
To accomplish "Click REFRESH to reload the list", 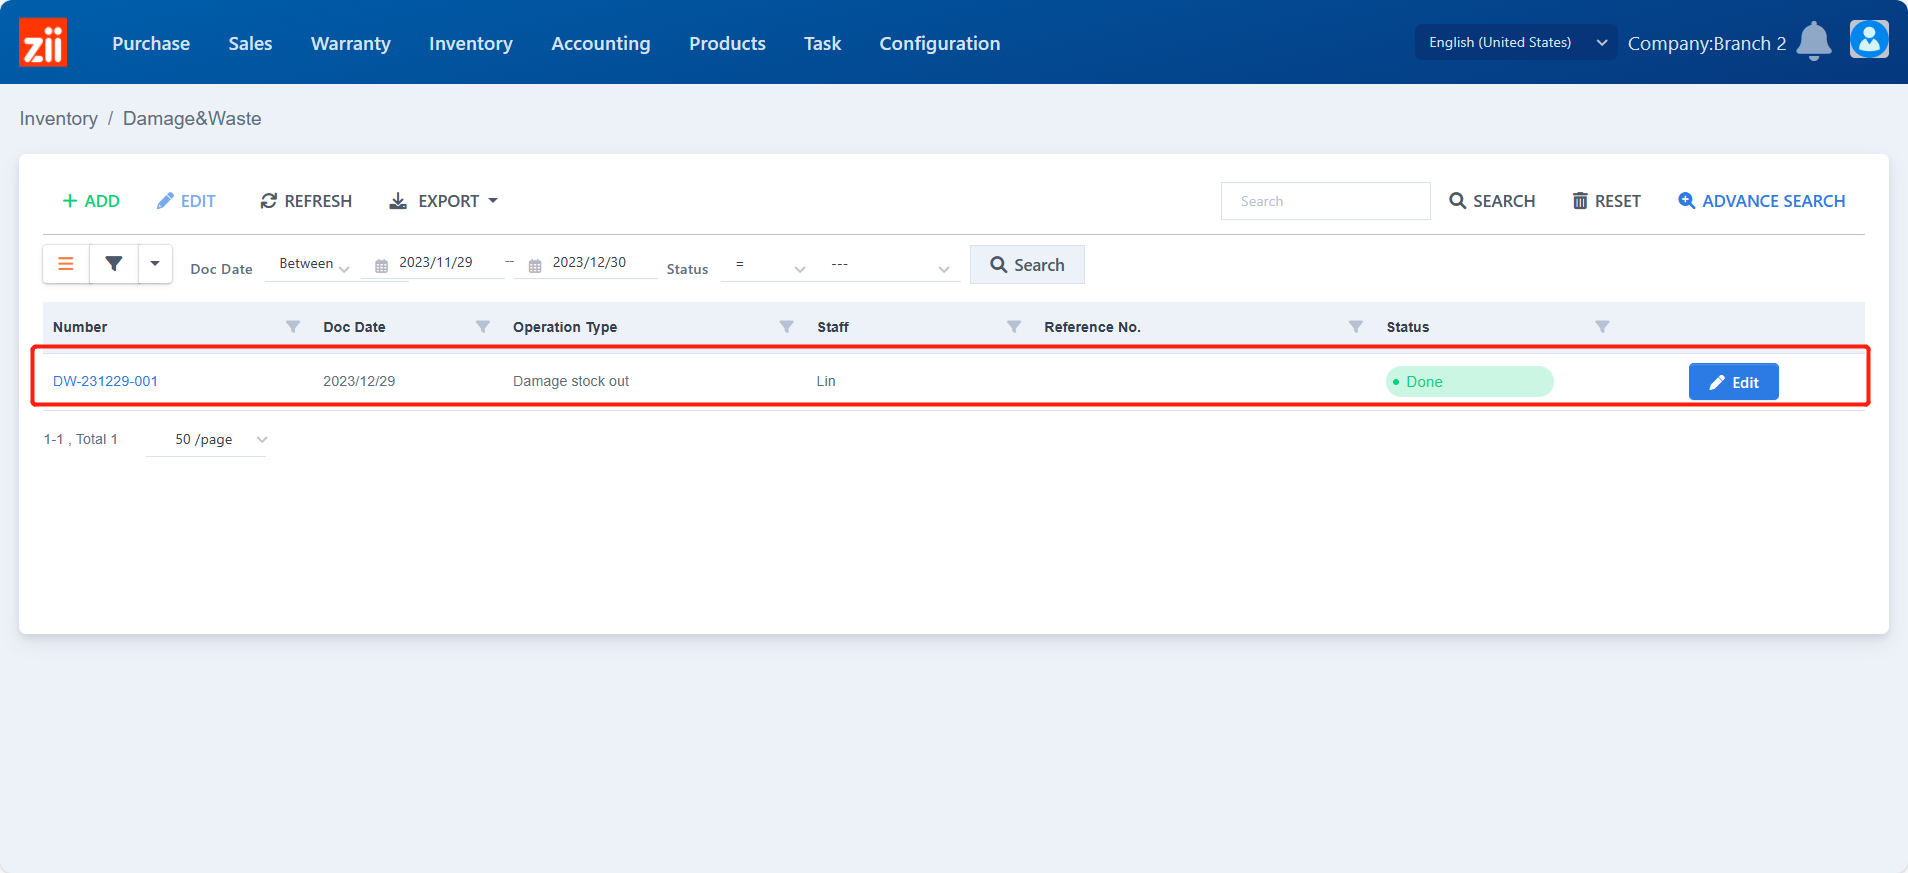I will coord(306,201).
